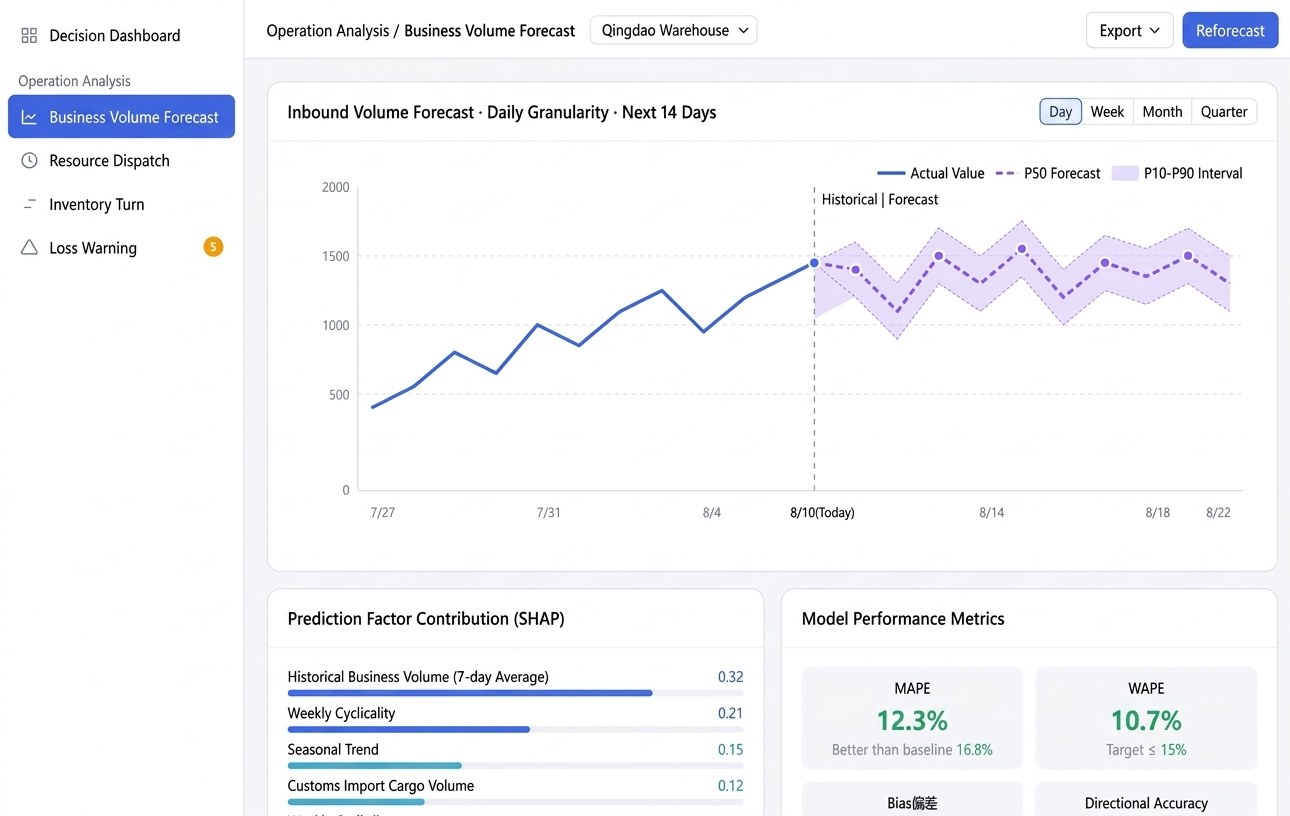Click the Target ≤ 15% text
Screen dimensions: 1290x816
(x=1146, y=750)
